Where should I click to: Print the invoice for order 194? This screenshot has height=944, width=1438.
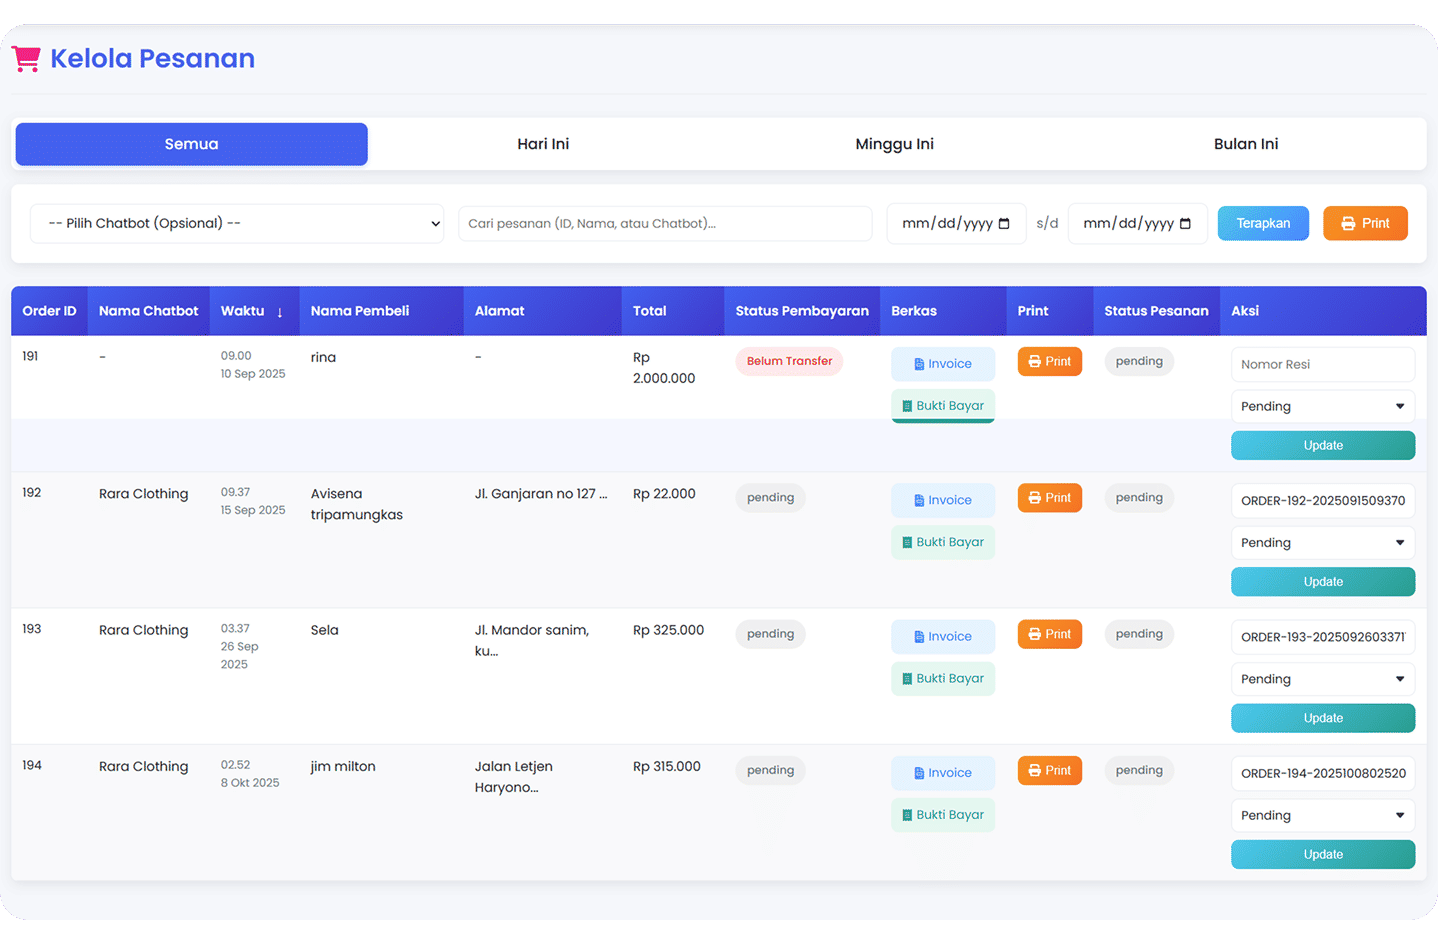[1049, 770]
